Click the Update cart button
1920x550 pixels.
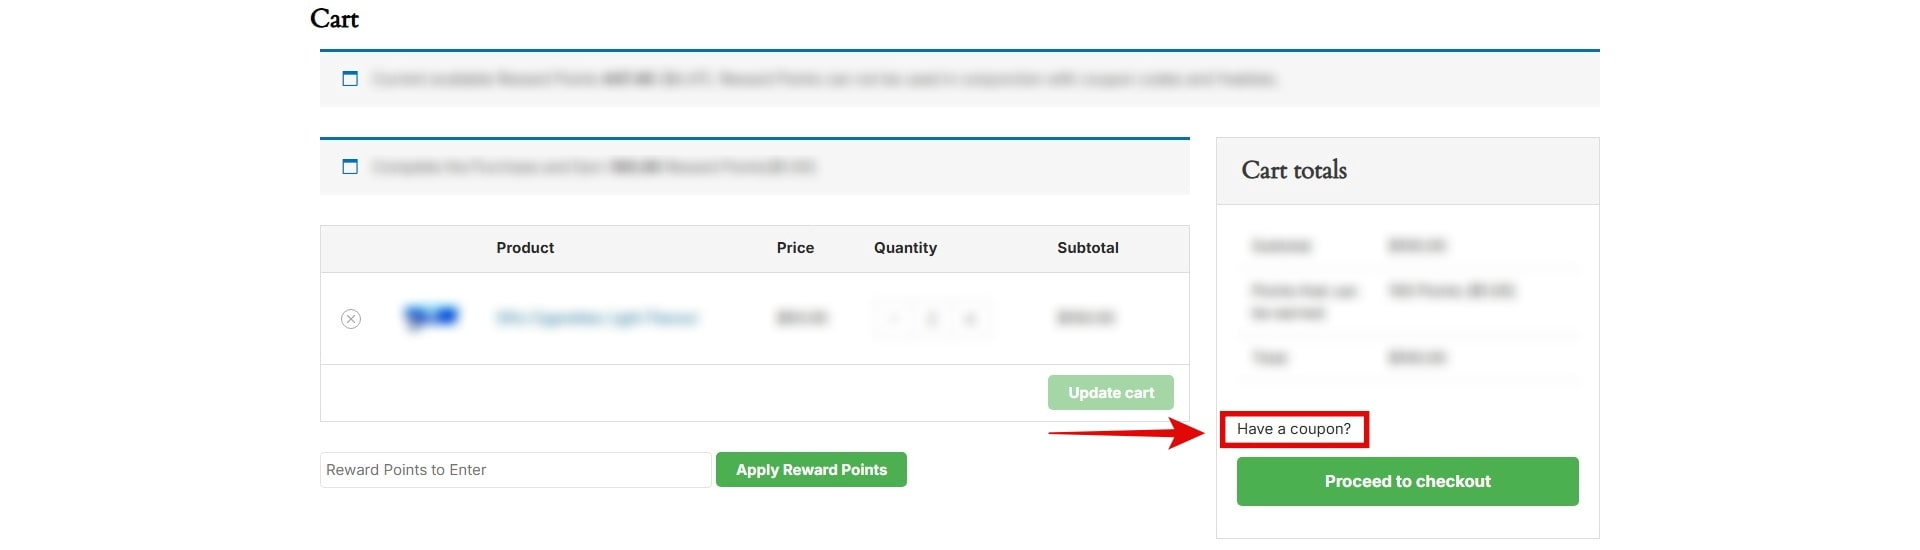1111,393
